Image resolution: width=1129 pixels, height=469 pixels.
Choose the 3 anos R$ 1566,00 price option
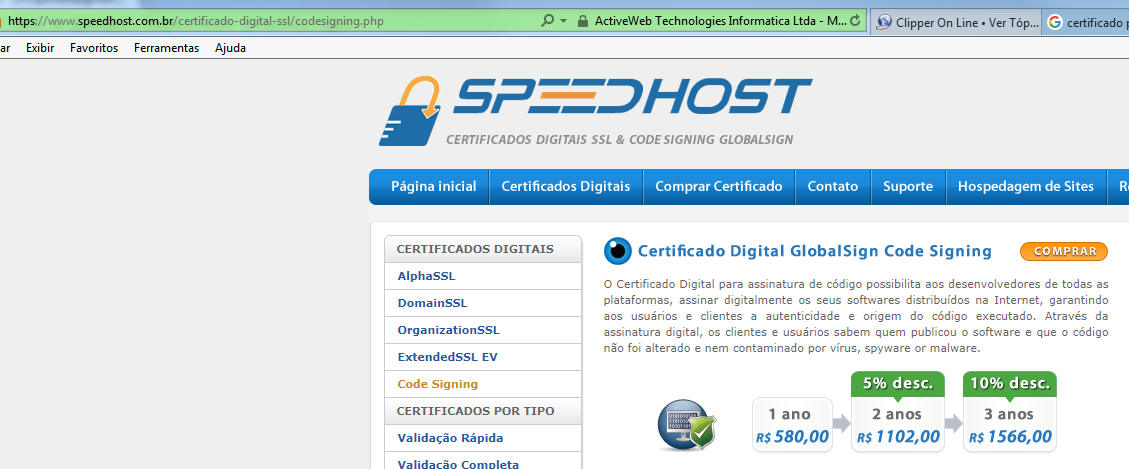pyautogui.click(x=1009, y=424)
